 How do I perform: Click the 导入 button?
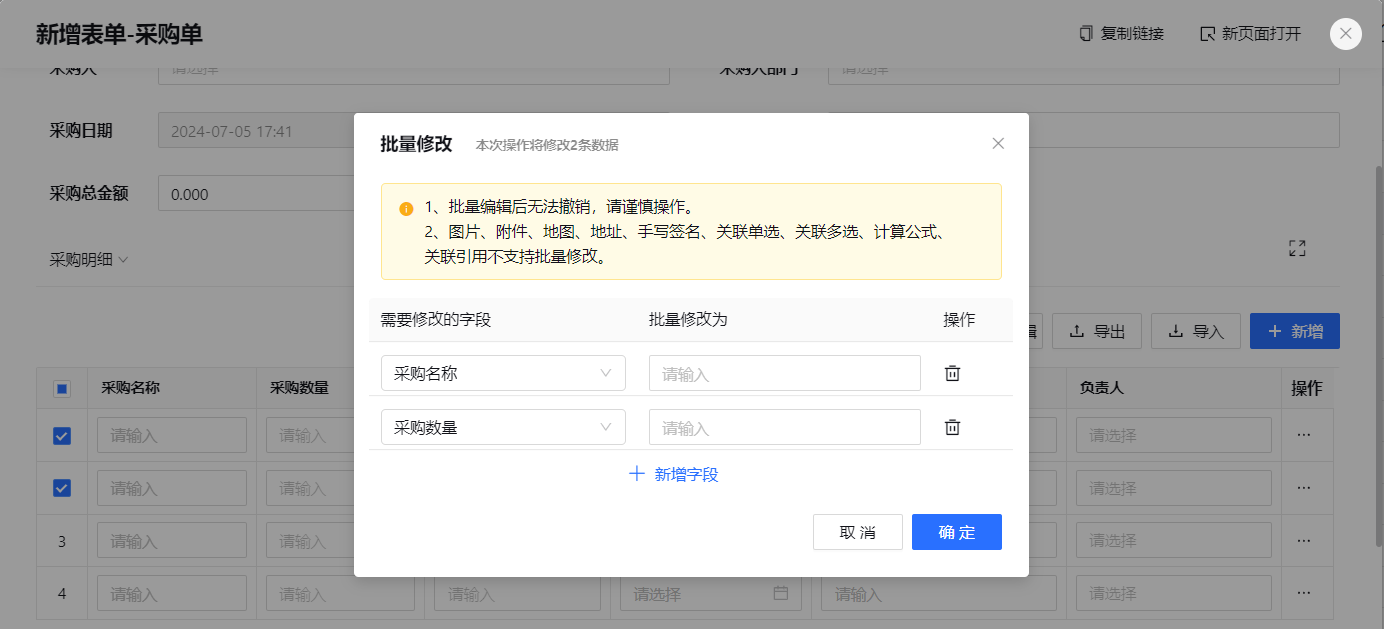point(1196,331)
